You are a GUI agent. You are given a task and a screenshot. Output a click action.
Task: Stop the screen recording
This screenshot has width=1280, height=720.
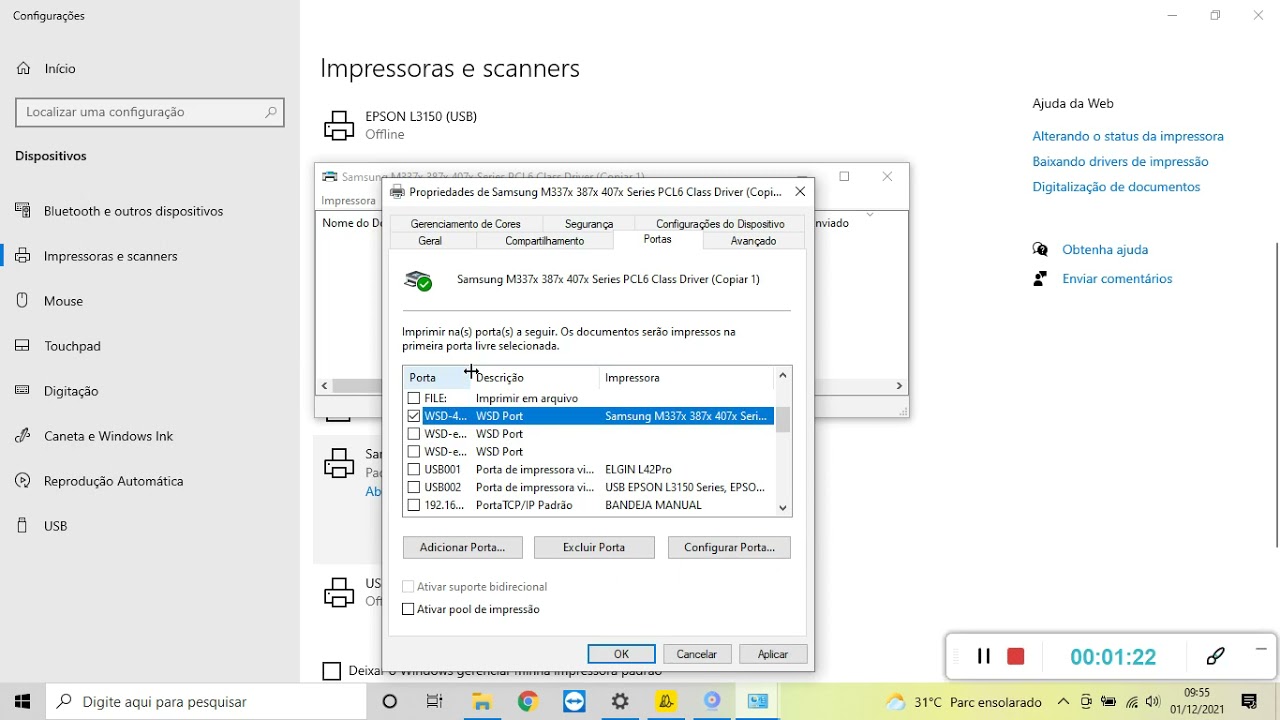pos(1016,656)
